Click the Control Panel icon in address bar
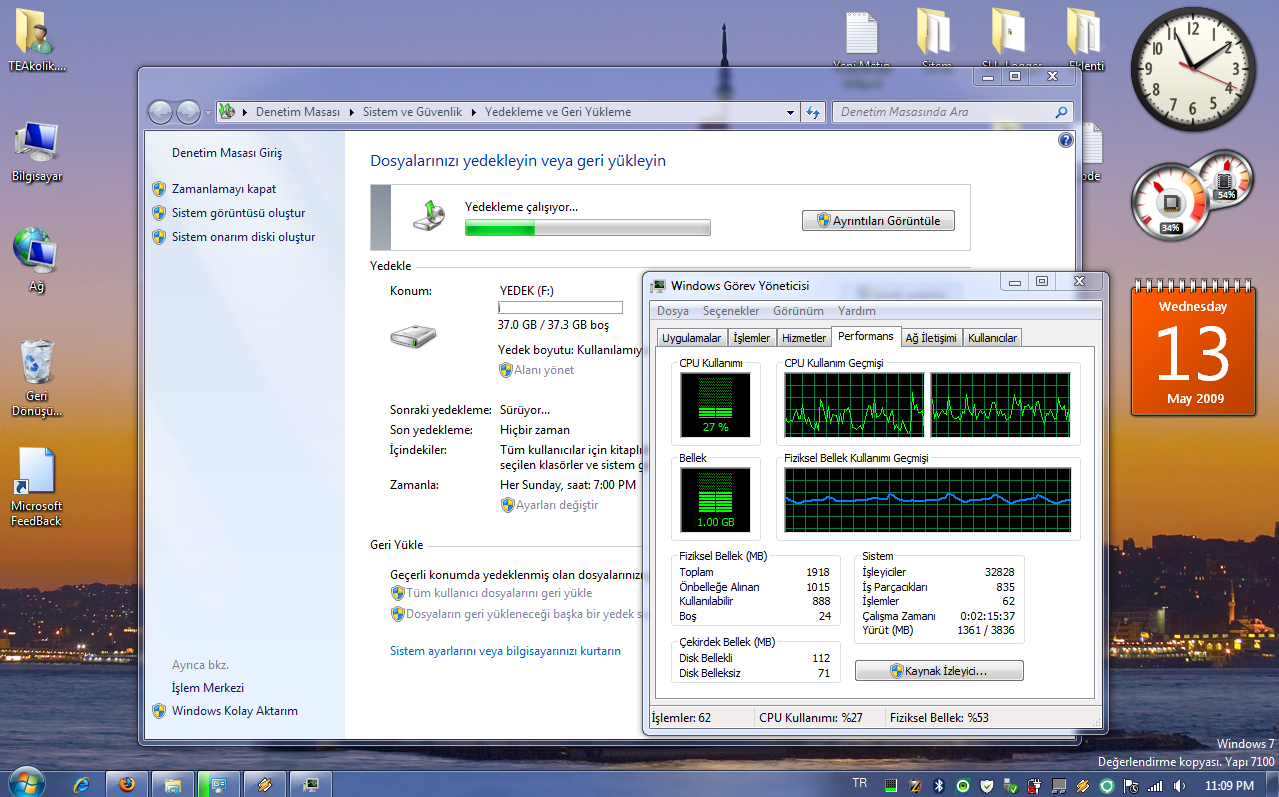1279x797 pixels. point(227,112)
